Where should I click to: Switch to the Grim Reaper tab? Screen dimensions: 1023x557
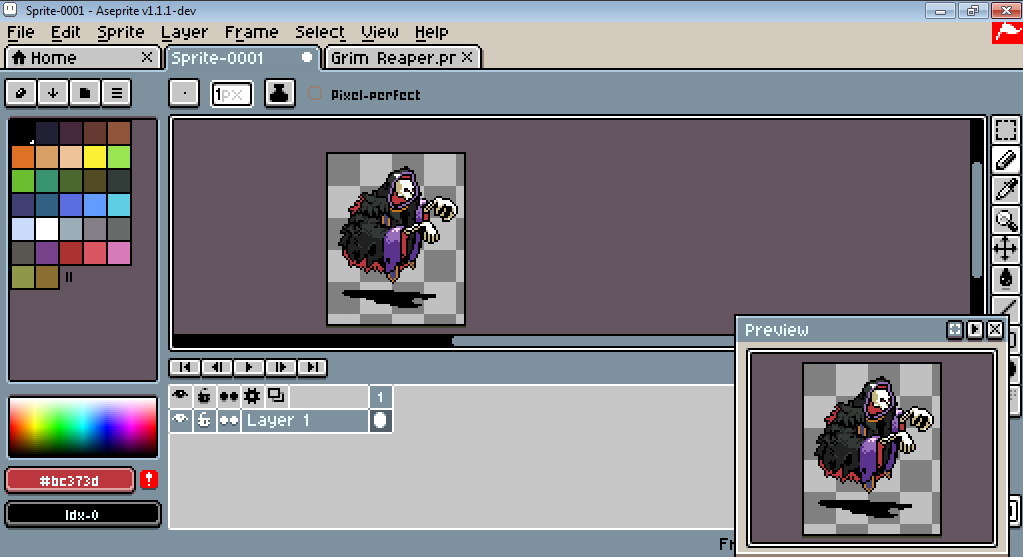click(403, 57)
